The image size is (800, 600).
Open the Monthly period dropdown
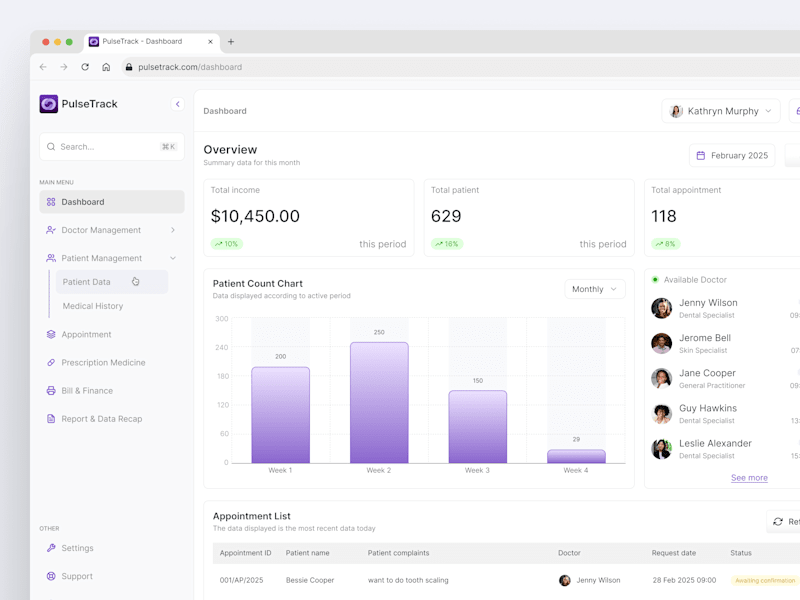point(595,289)
